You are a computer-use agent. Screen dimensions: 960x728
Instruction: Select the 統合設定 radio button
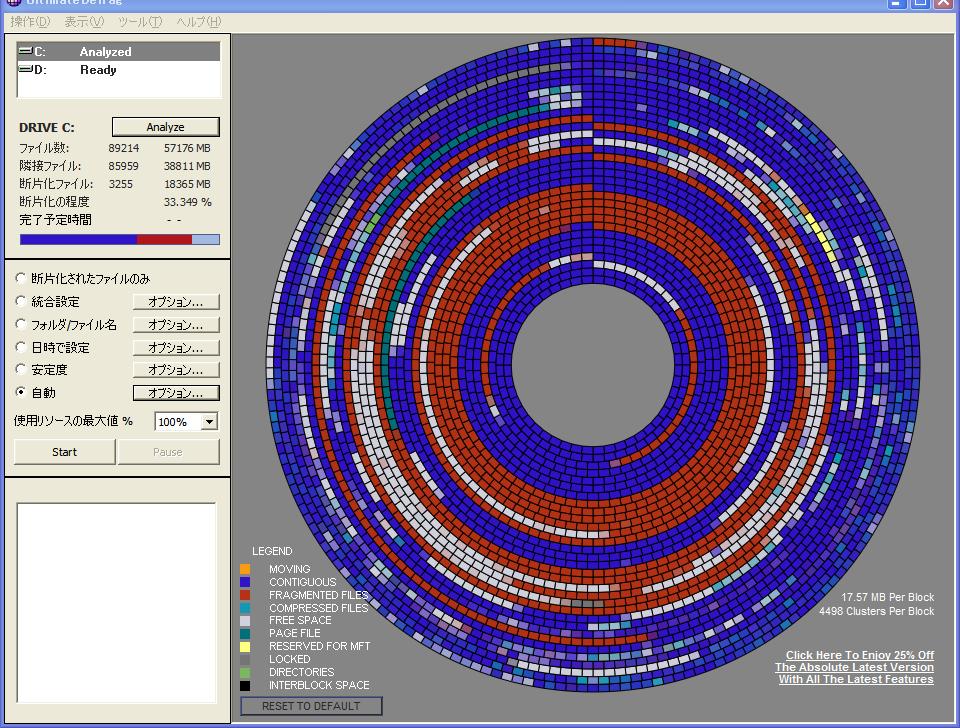click(x=20, y=301)
